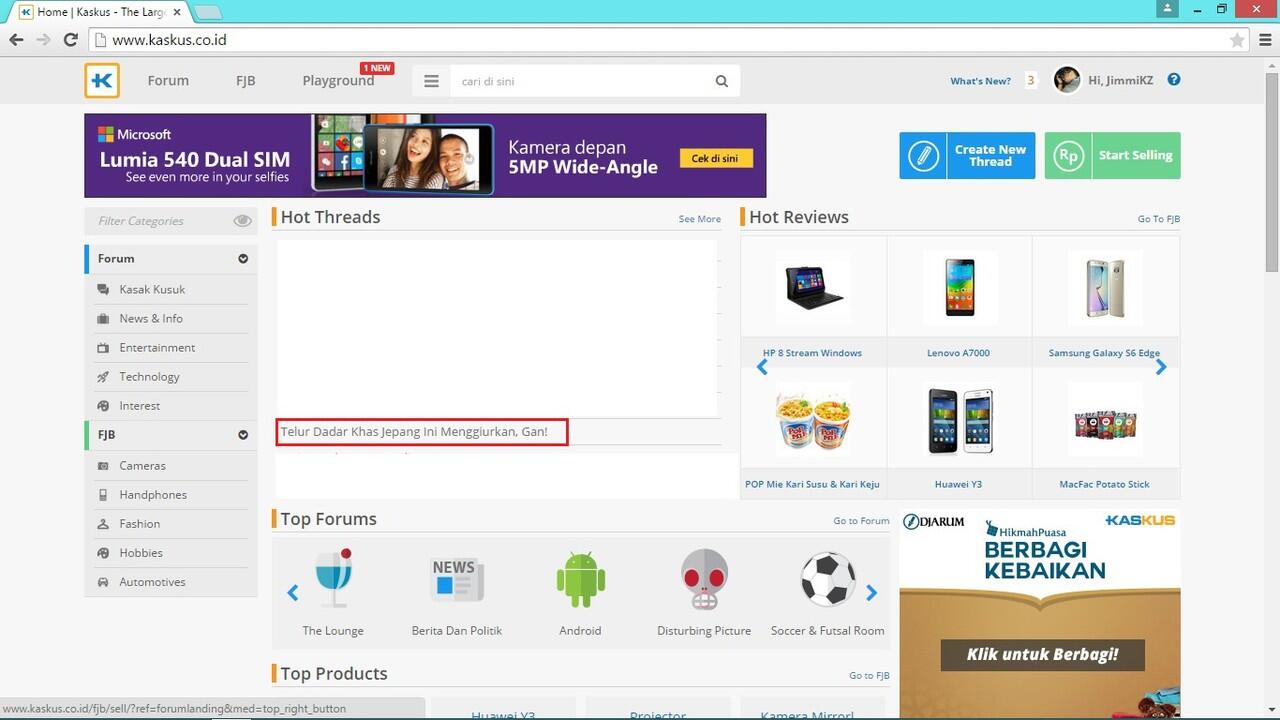
Task: Click Cek di sini on Lumia banner
Action: (x=715, y=158)
